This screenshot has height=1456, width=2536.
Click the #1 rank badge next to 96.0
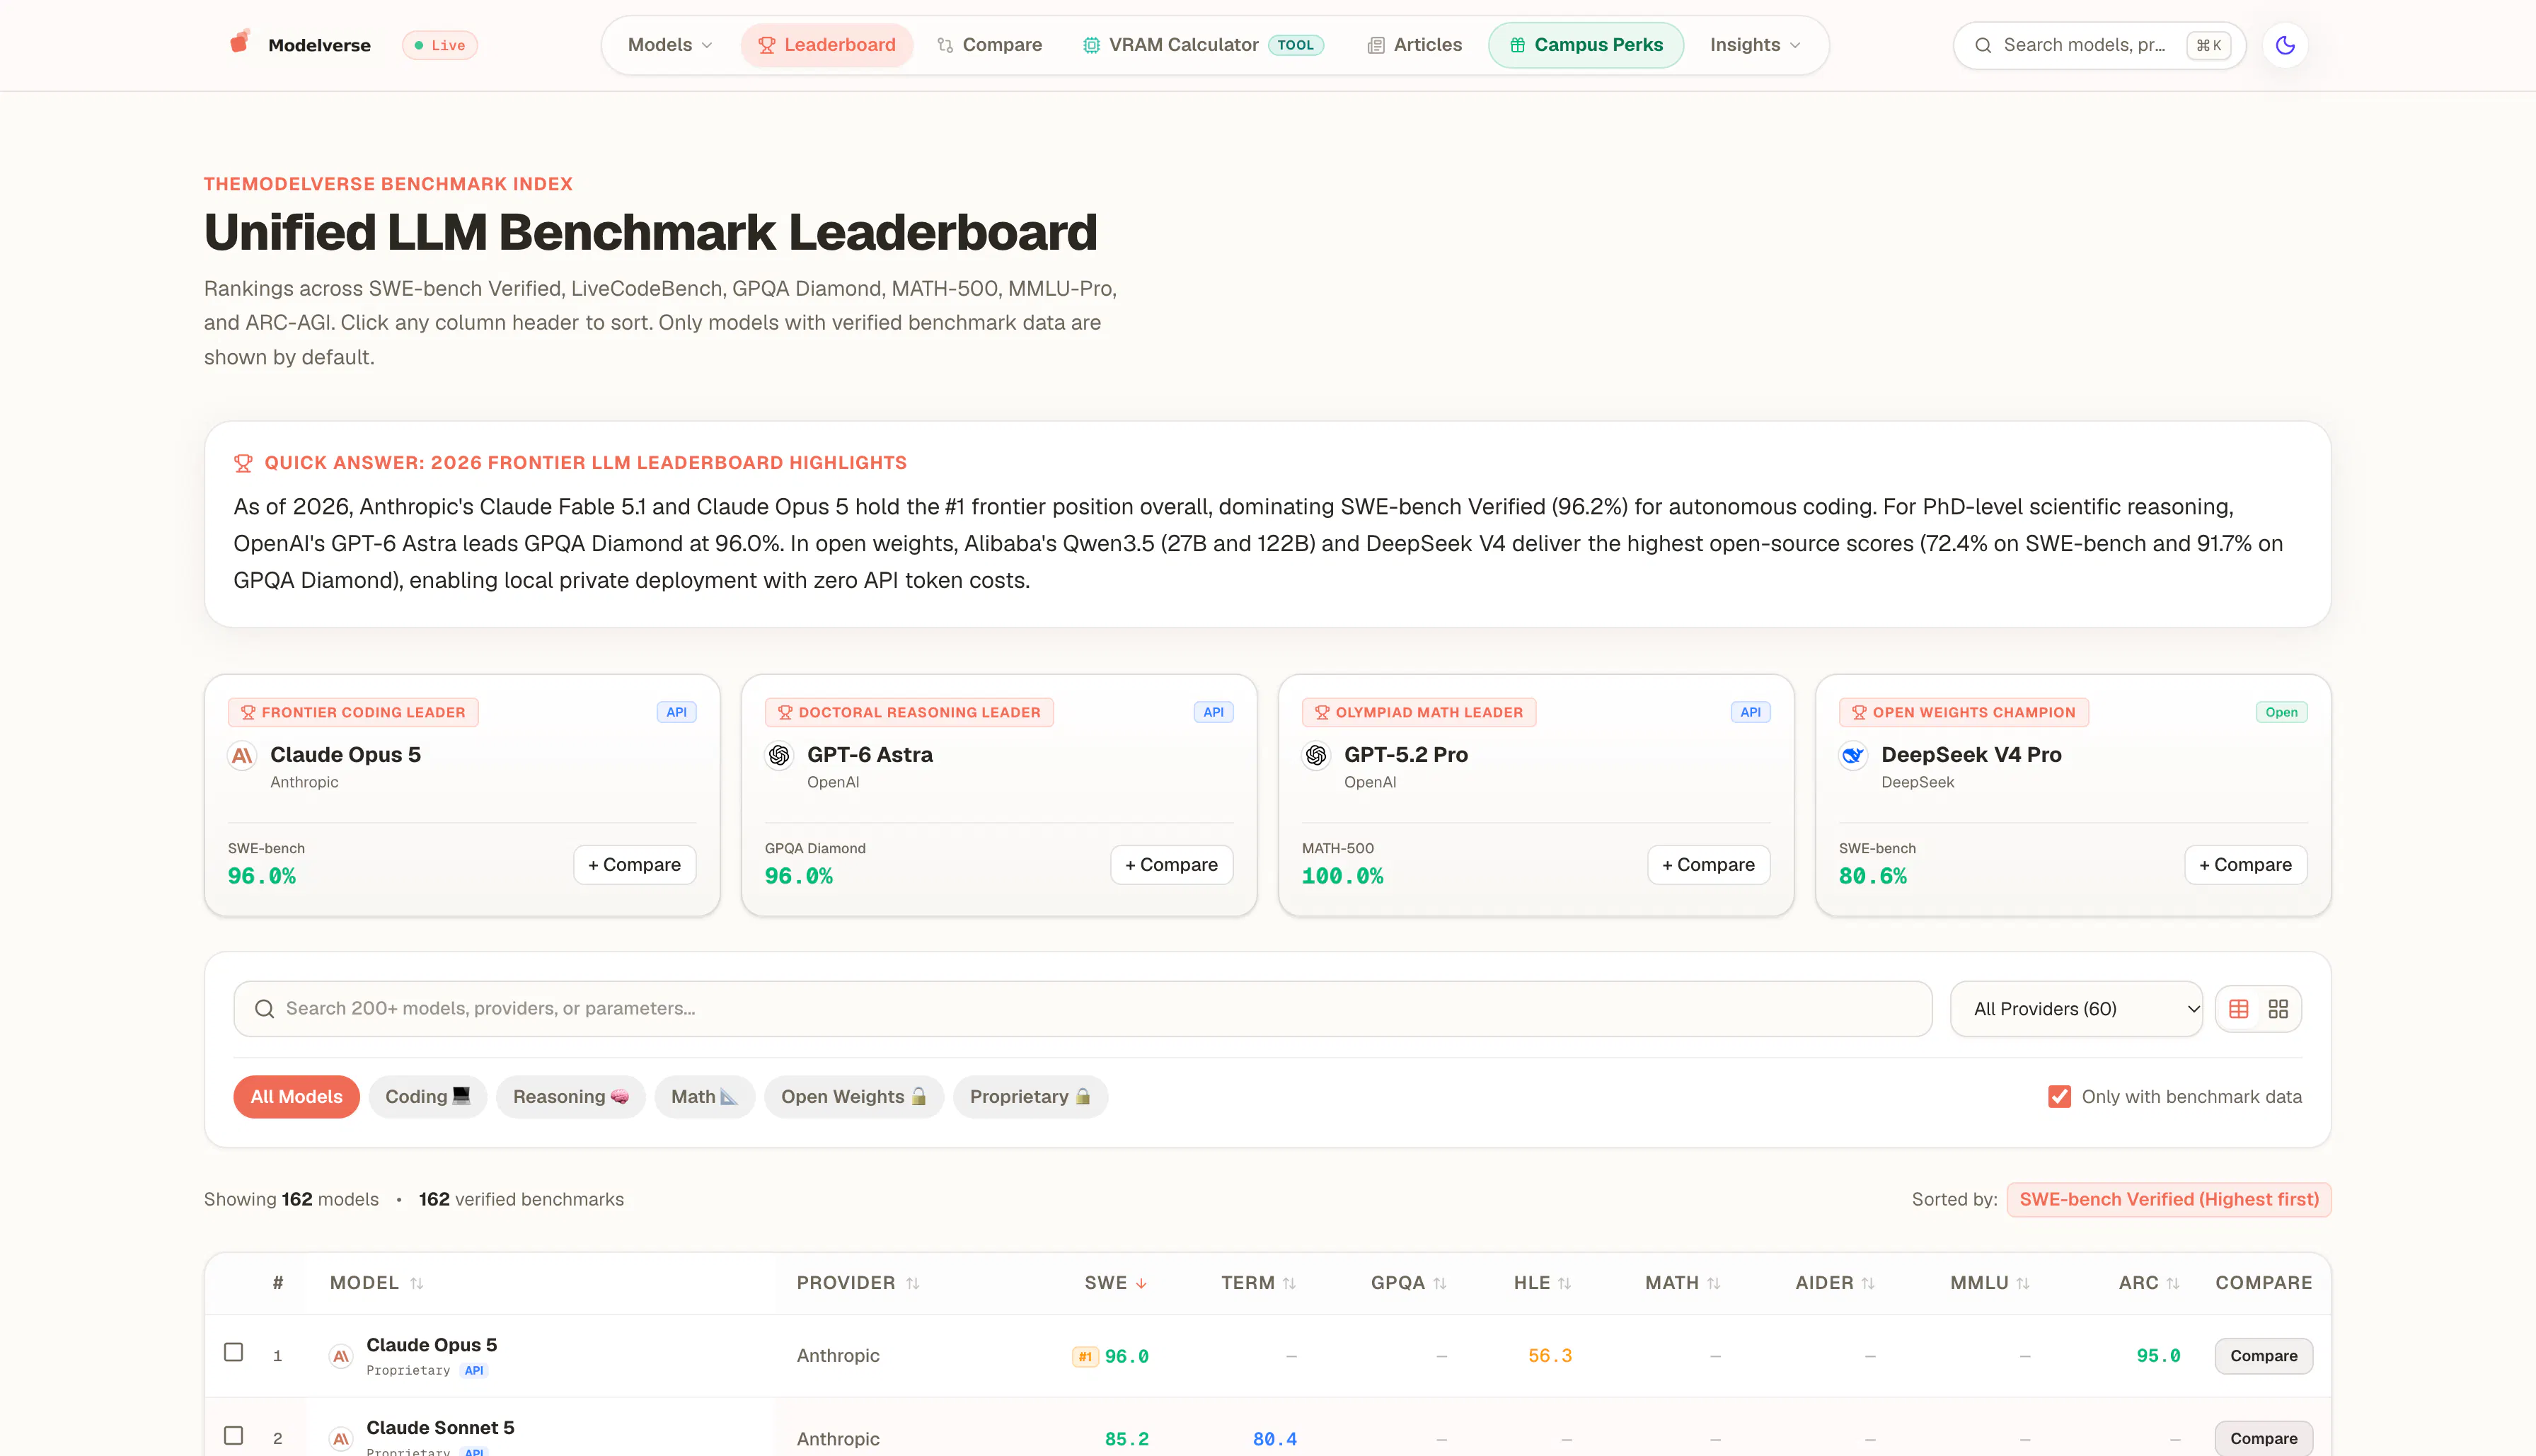tap(1085, 1357)
